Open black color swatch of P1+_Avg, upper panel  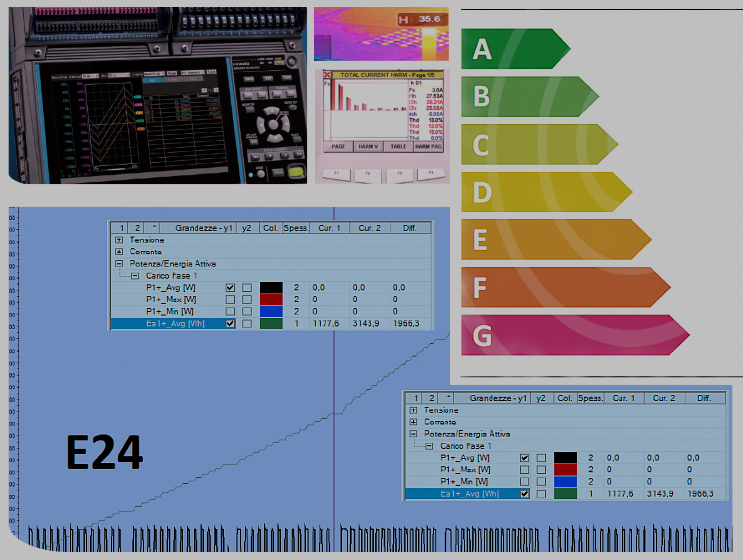(x=271, y=288)
